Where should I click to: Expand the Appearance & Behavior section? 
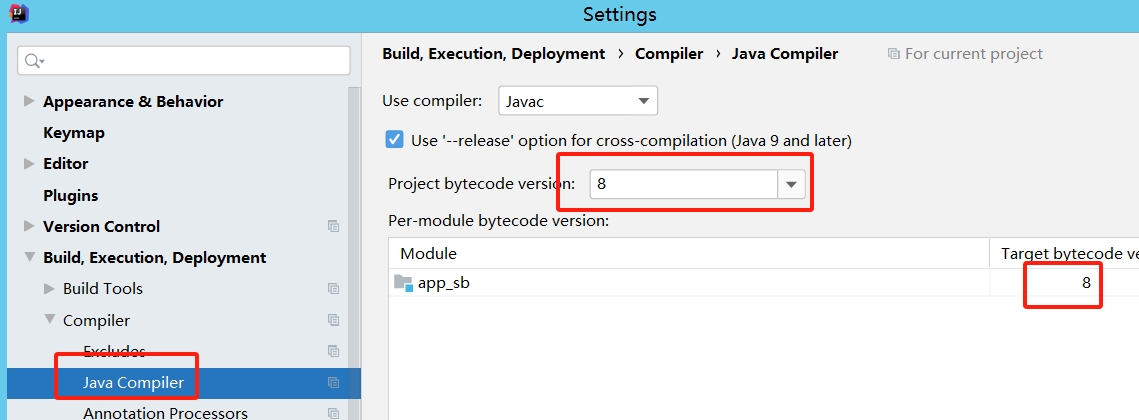[28, 102]
